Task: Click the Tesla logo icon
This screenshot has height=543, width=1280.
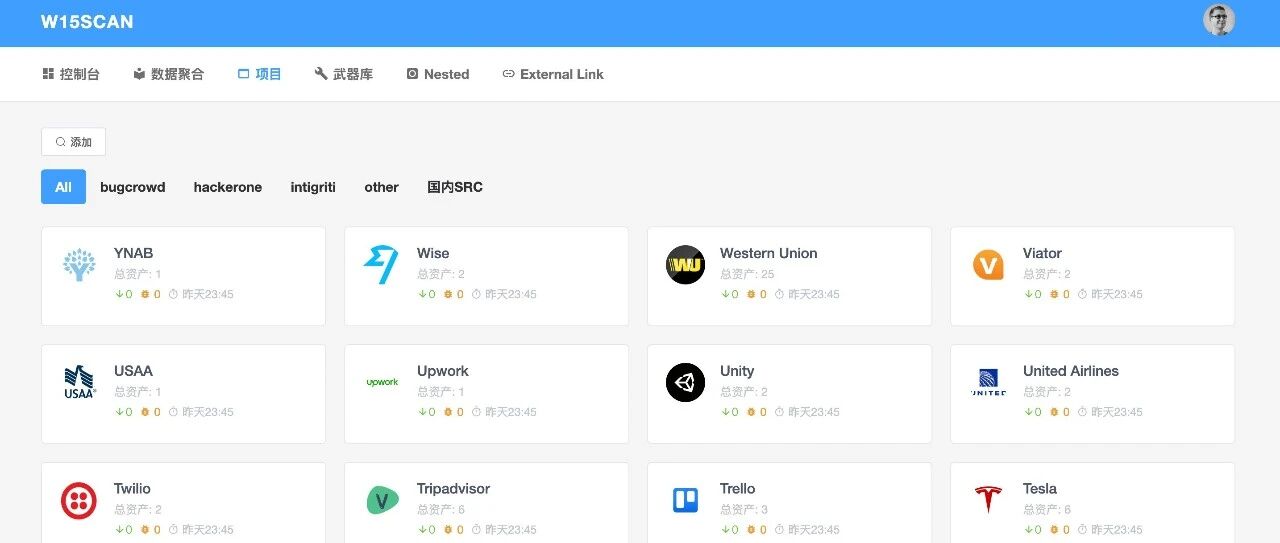Action: (988, 500)
